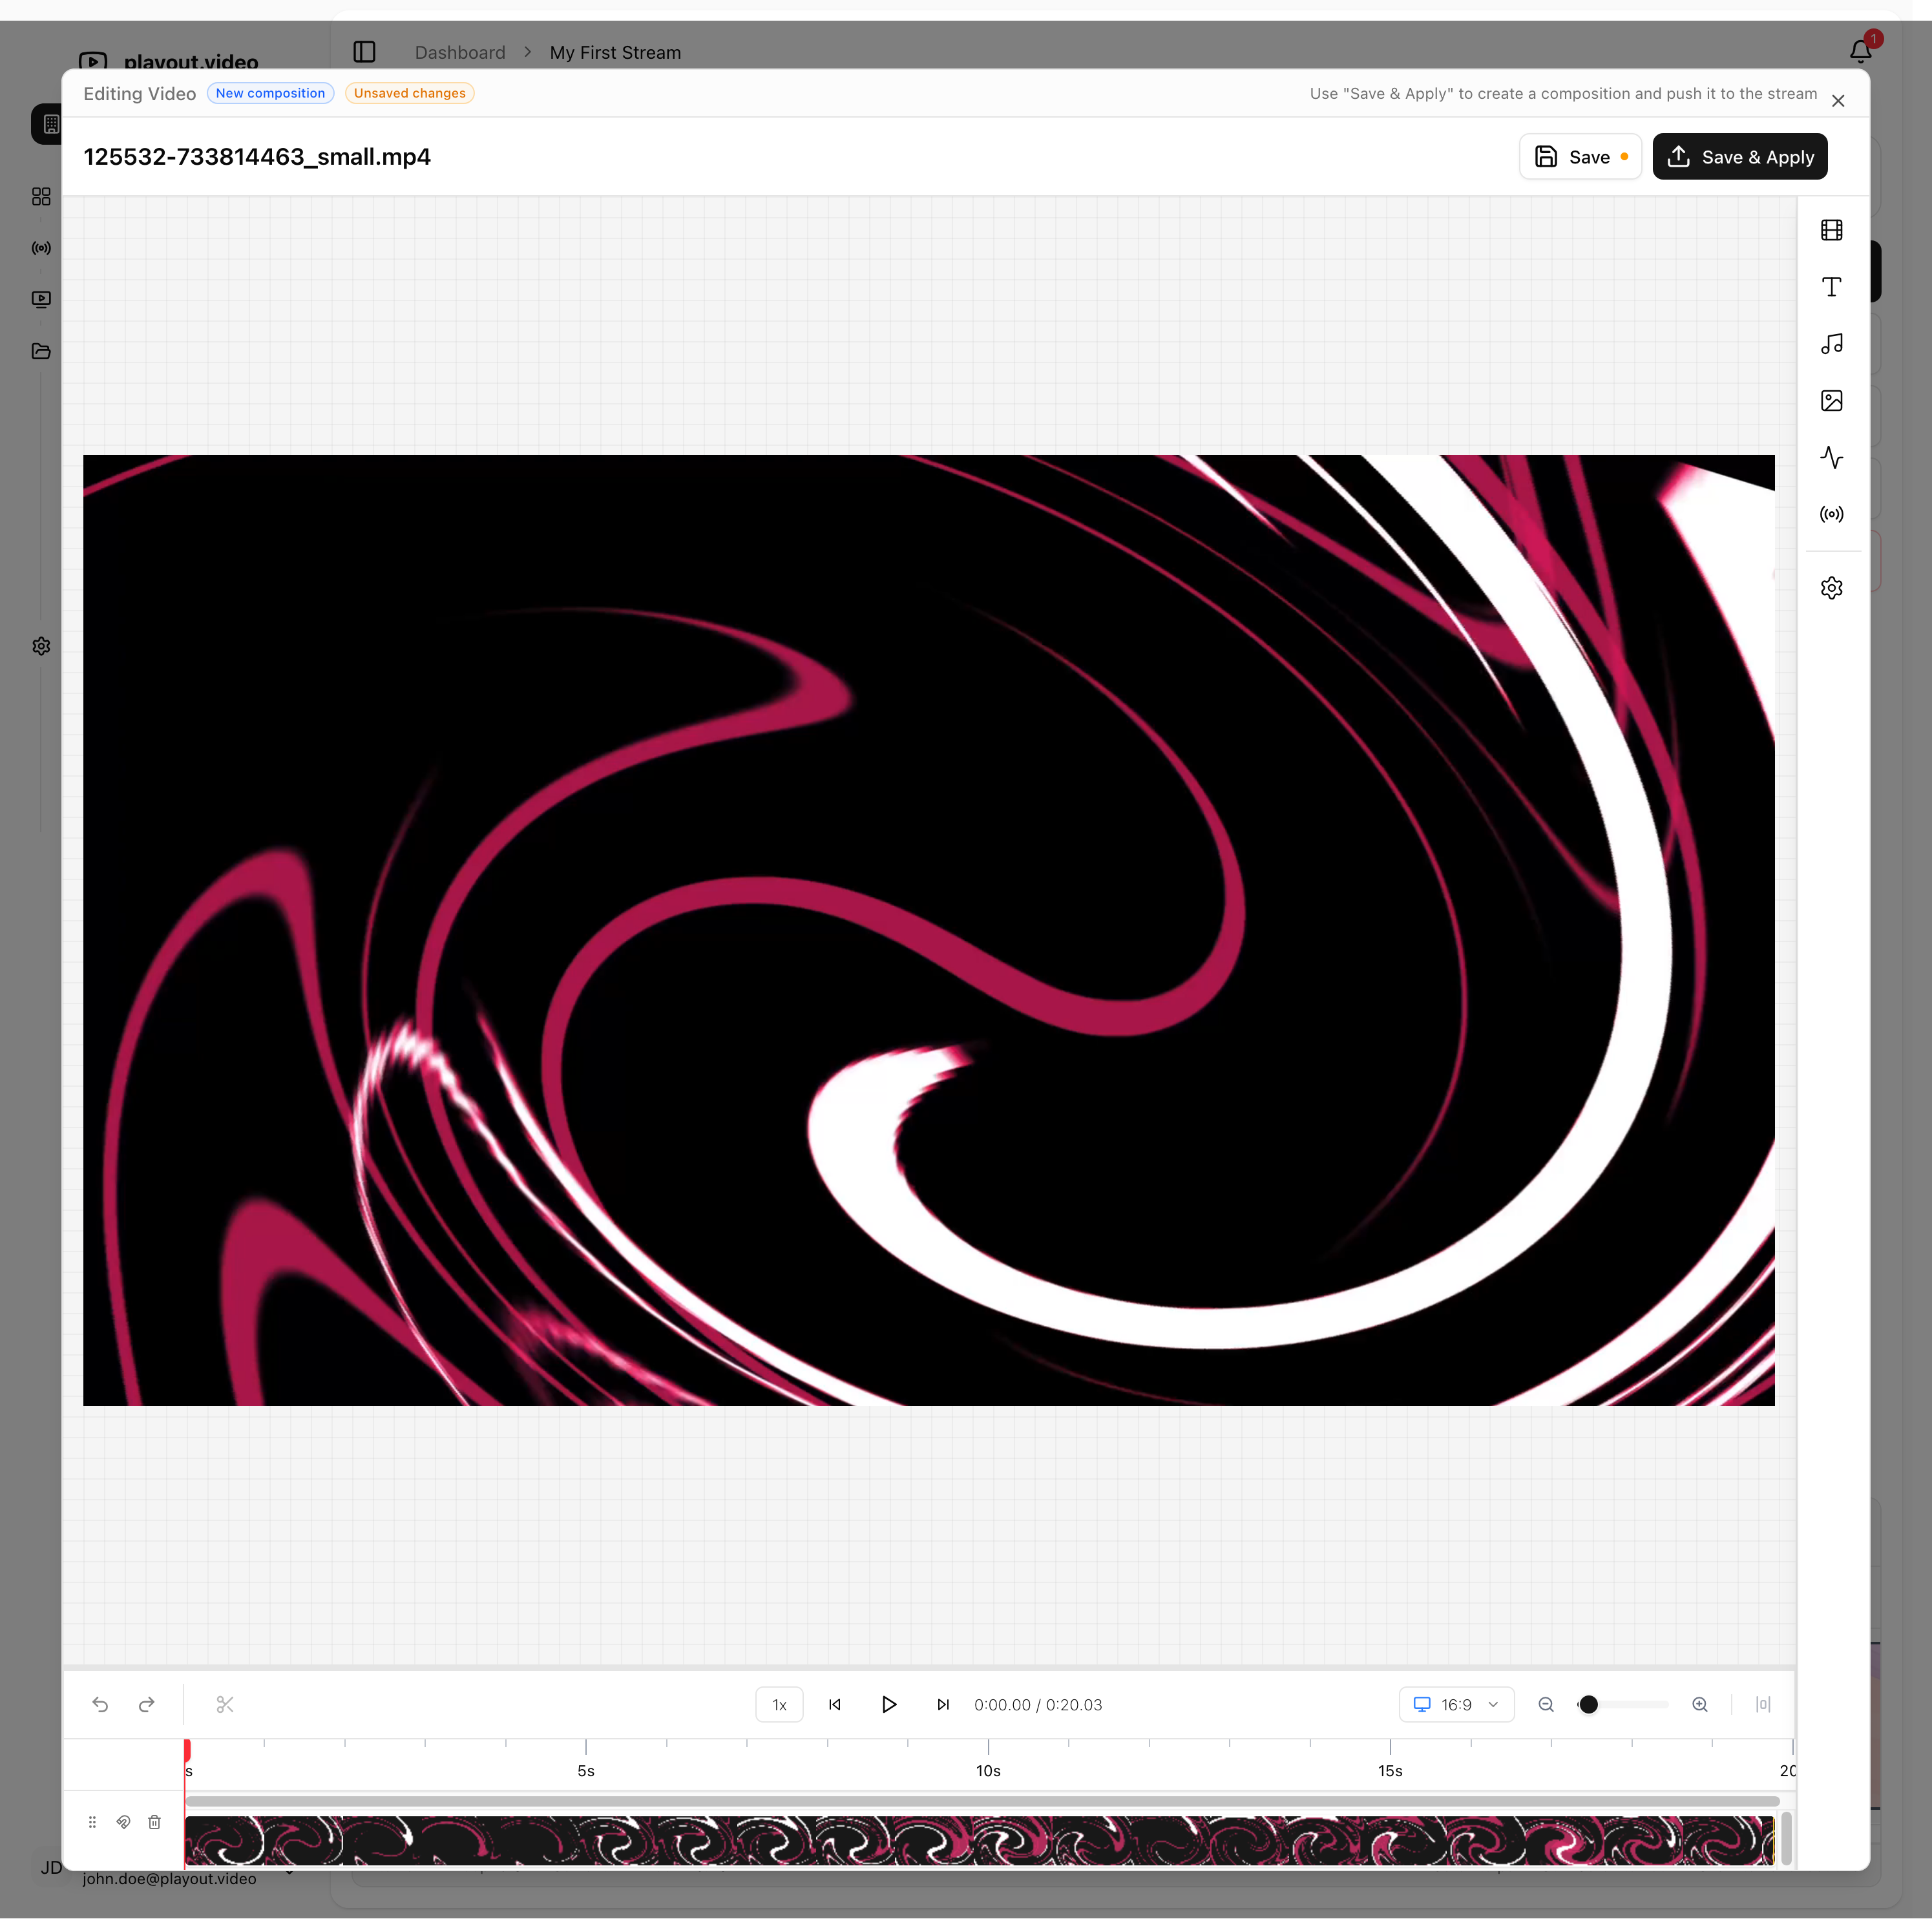Click the scissors split tool

tap(225, 1704)
